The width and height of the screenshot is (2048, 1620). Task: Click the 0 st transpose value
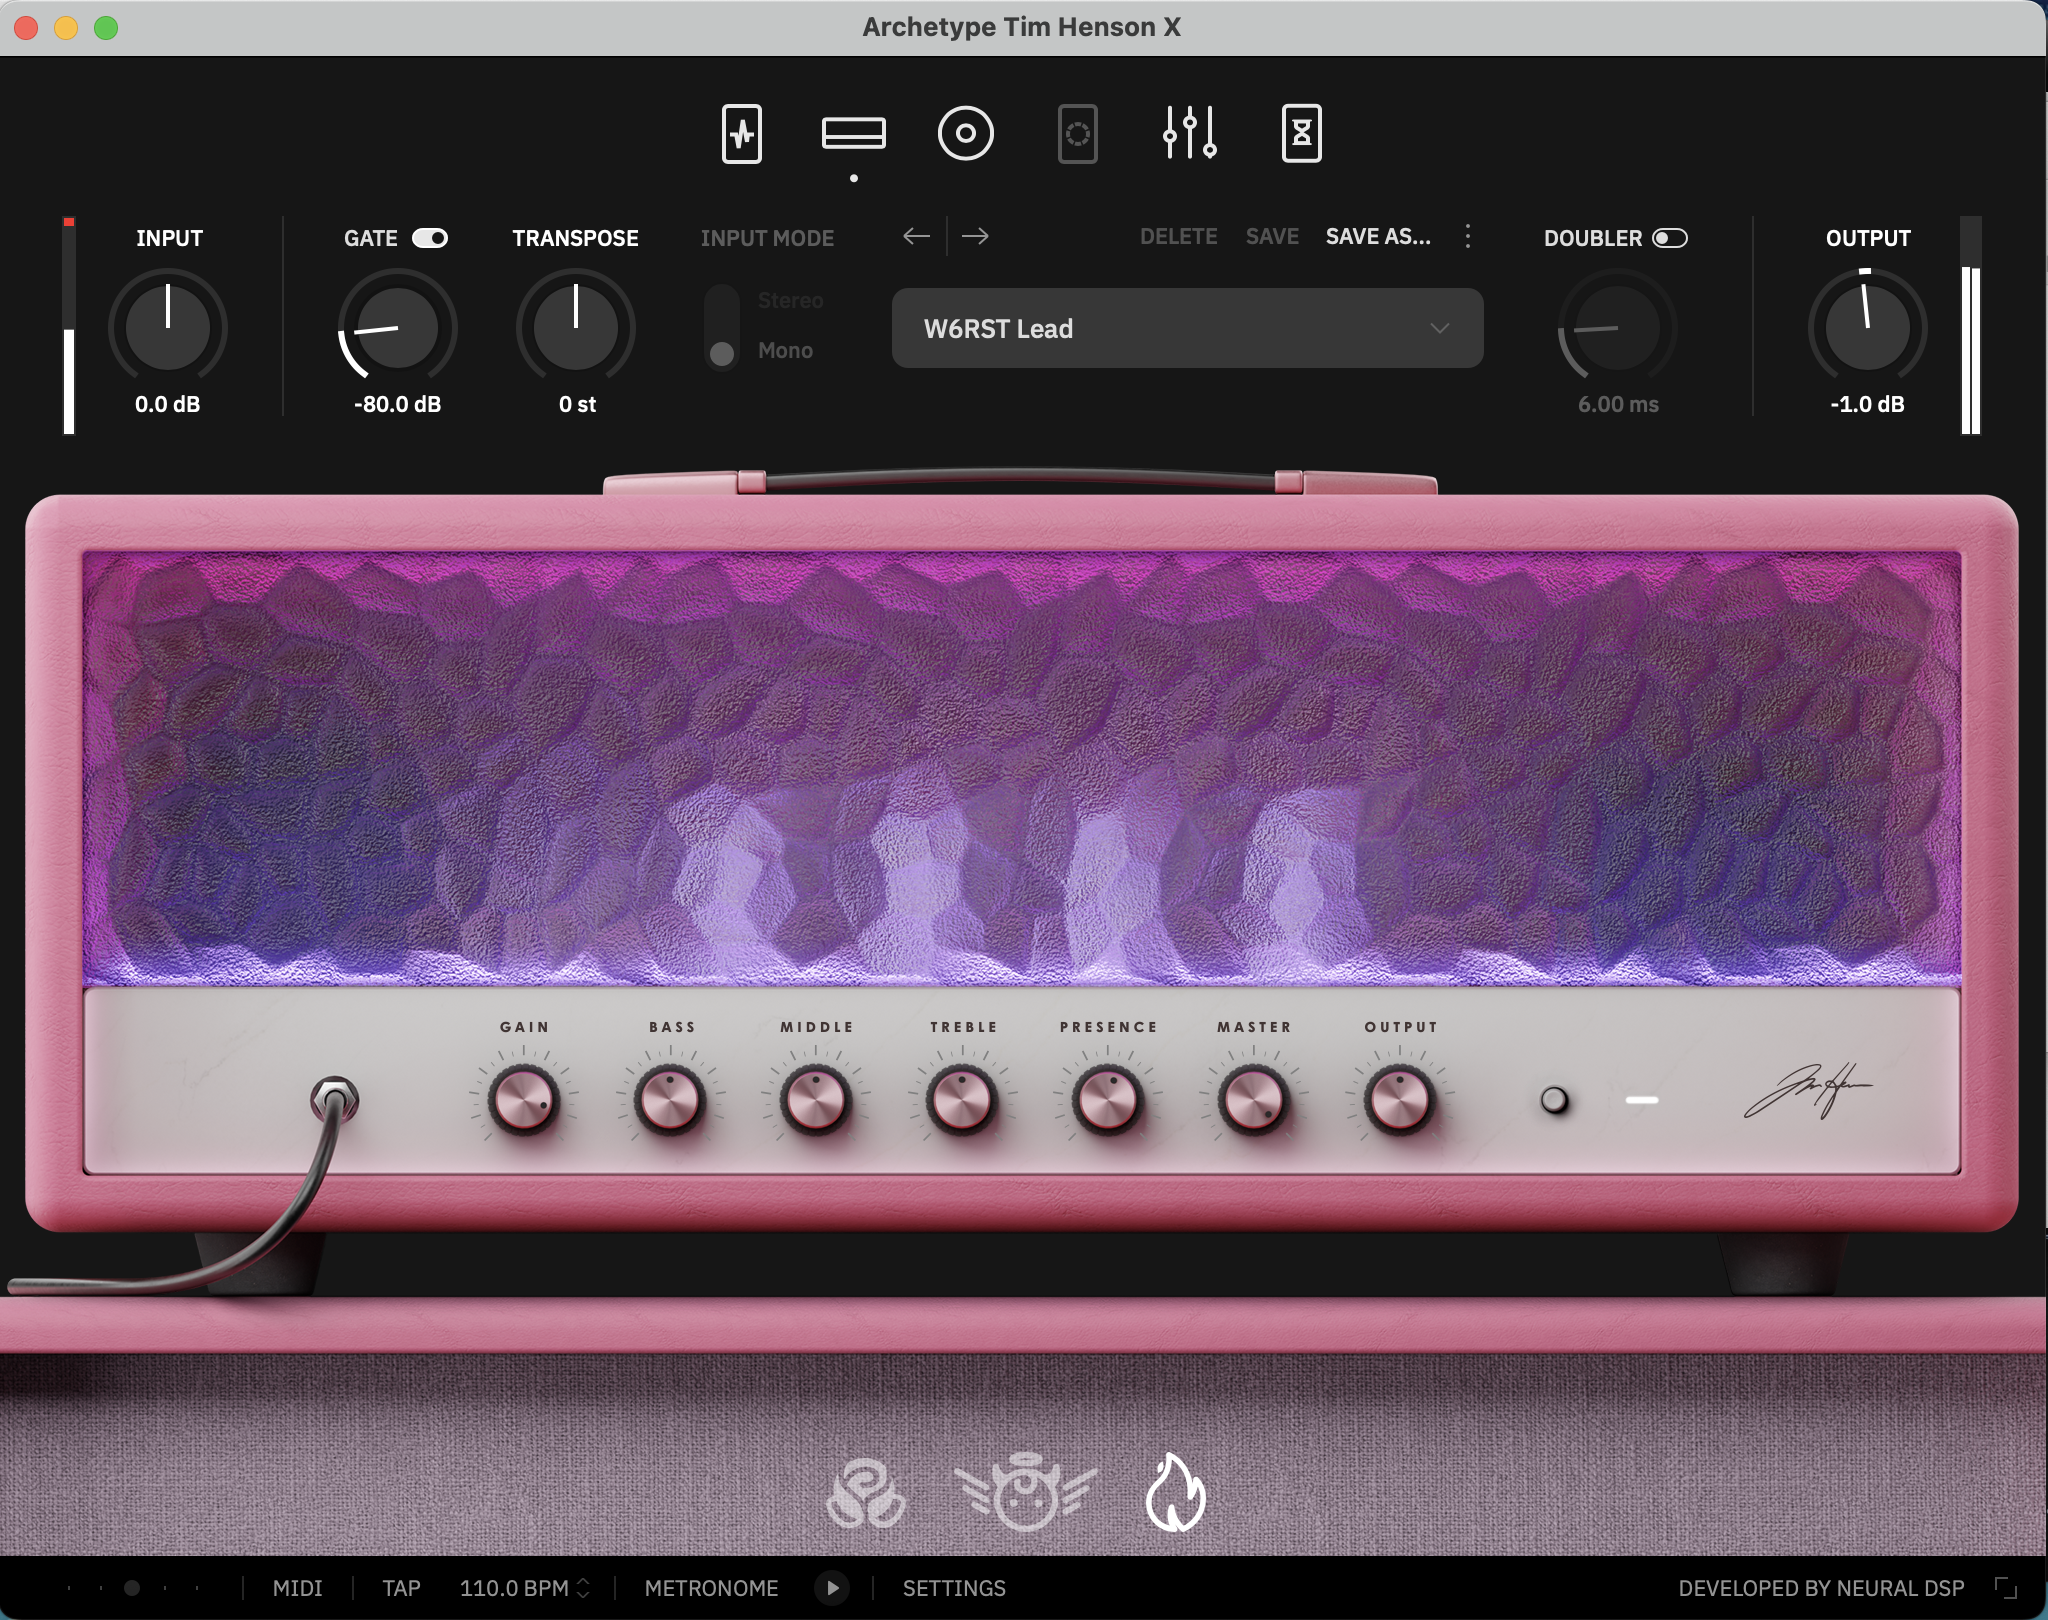tap(577, 404)
